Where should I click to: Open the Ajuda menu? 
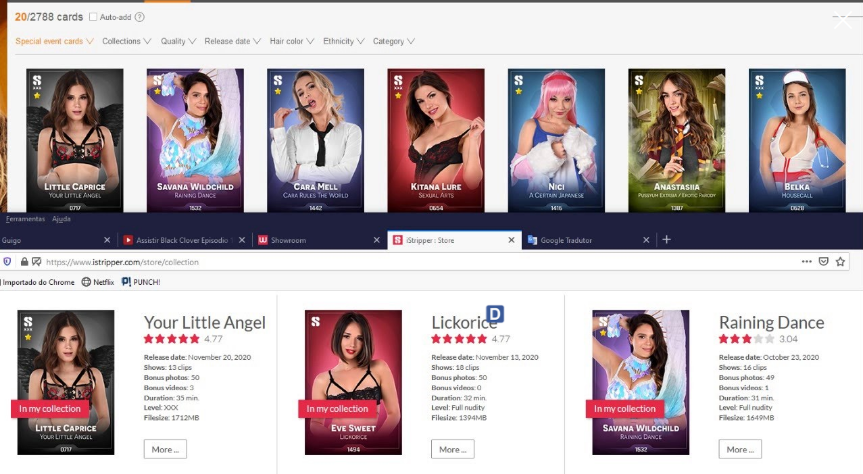point(61,219)
